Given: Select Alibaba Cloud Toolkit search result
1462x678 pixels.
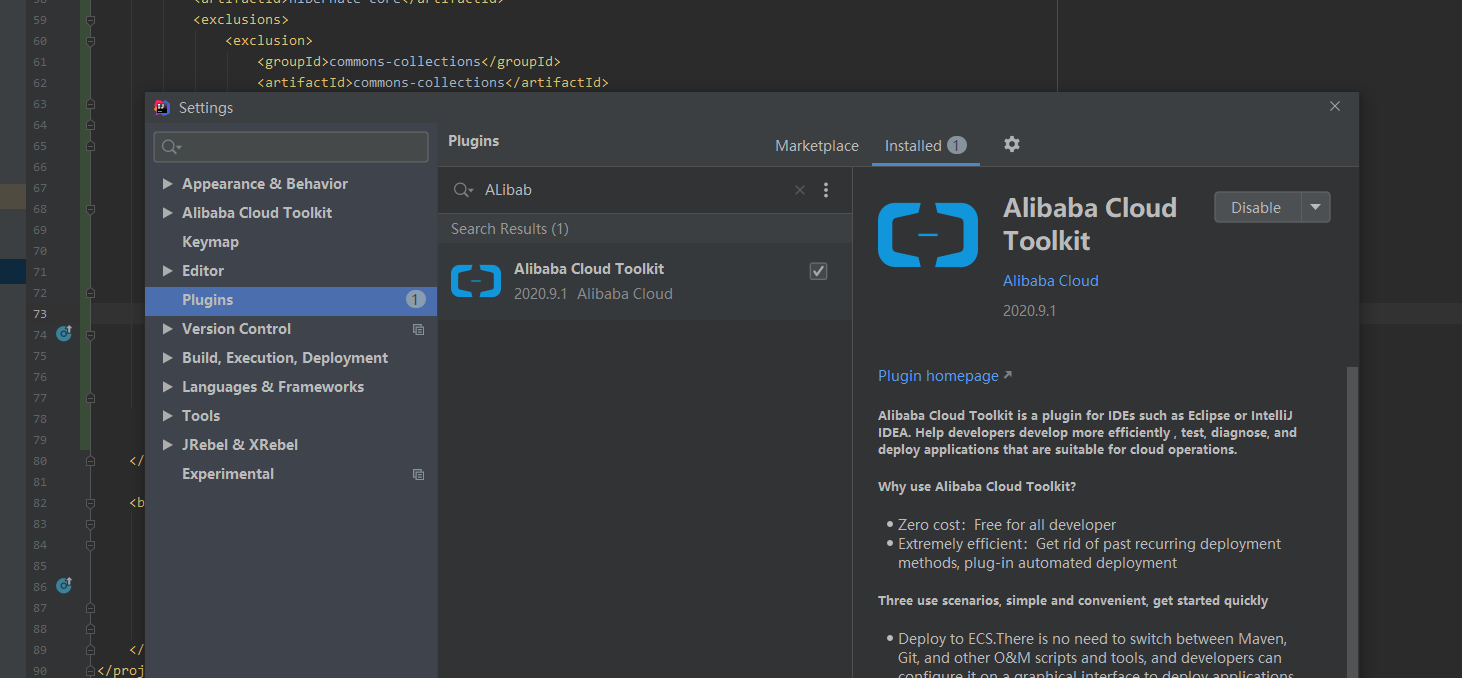Looking at the screenshot, I should (x=645, y=281).
